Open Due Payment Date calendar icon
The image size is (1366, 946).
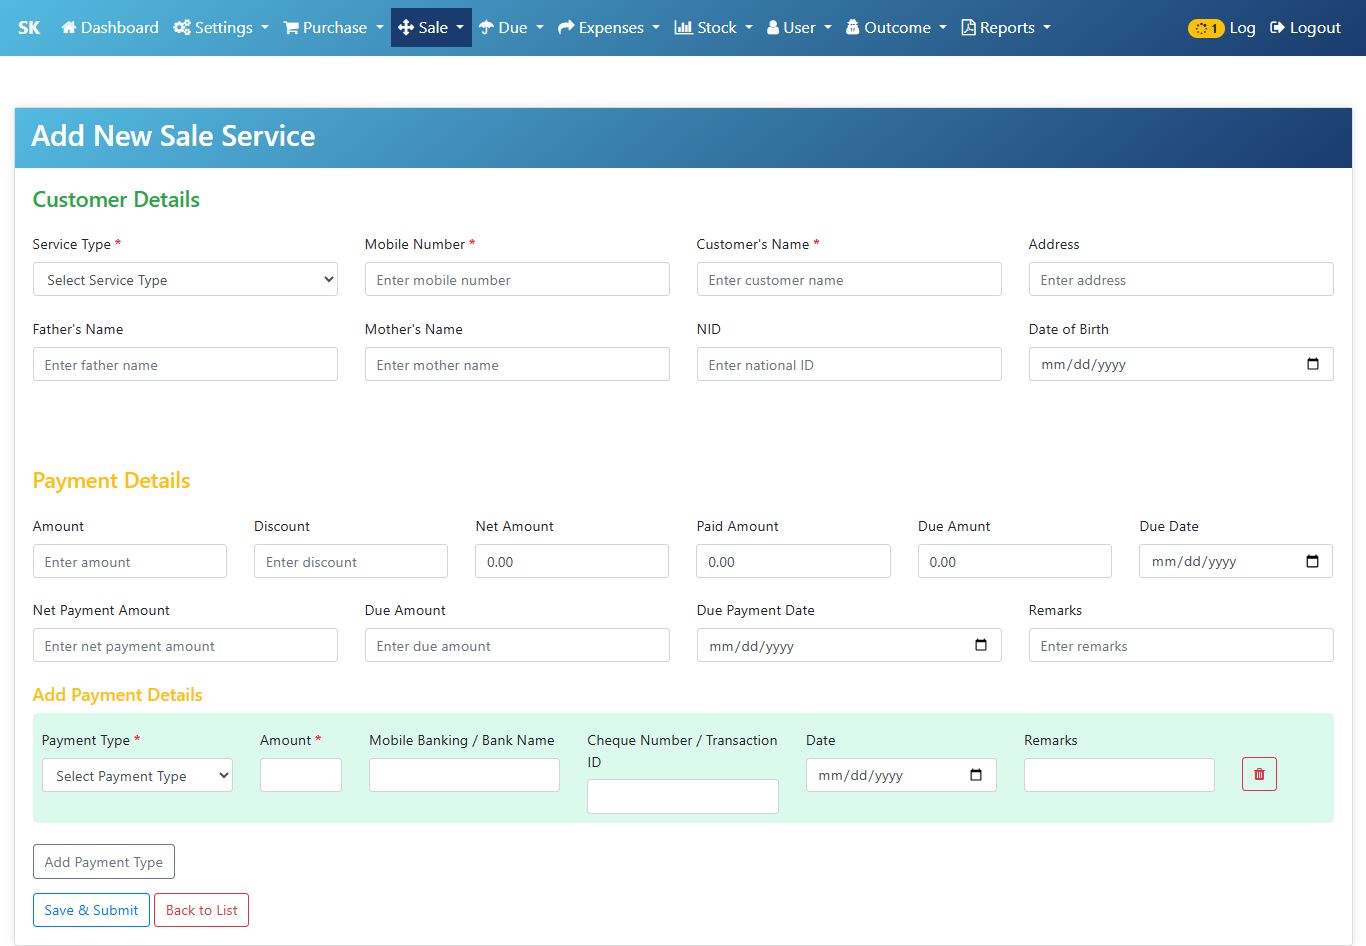pyautogui.click(x=980, y=645)
